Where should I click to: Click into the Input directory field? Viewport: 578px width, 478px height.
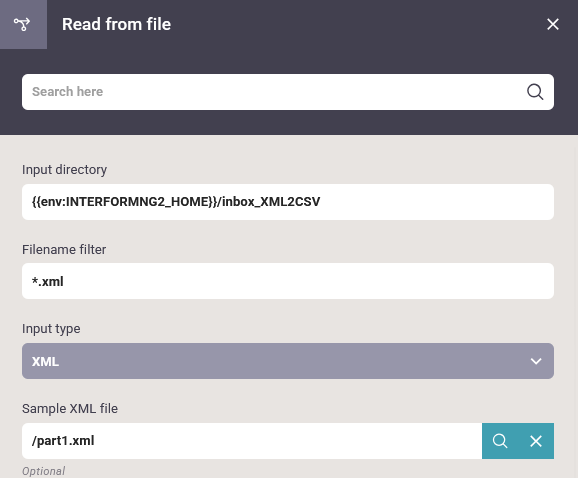coord(288,202)
